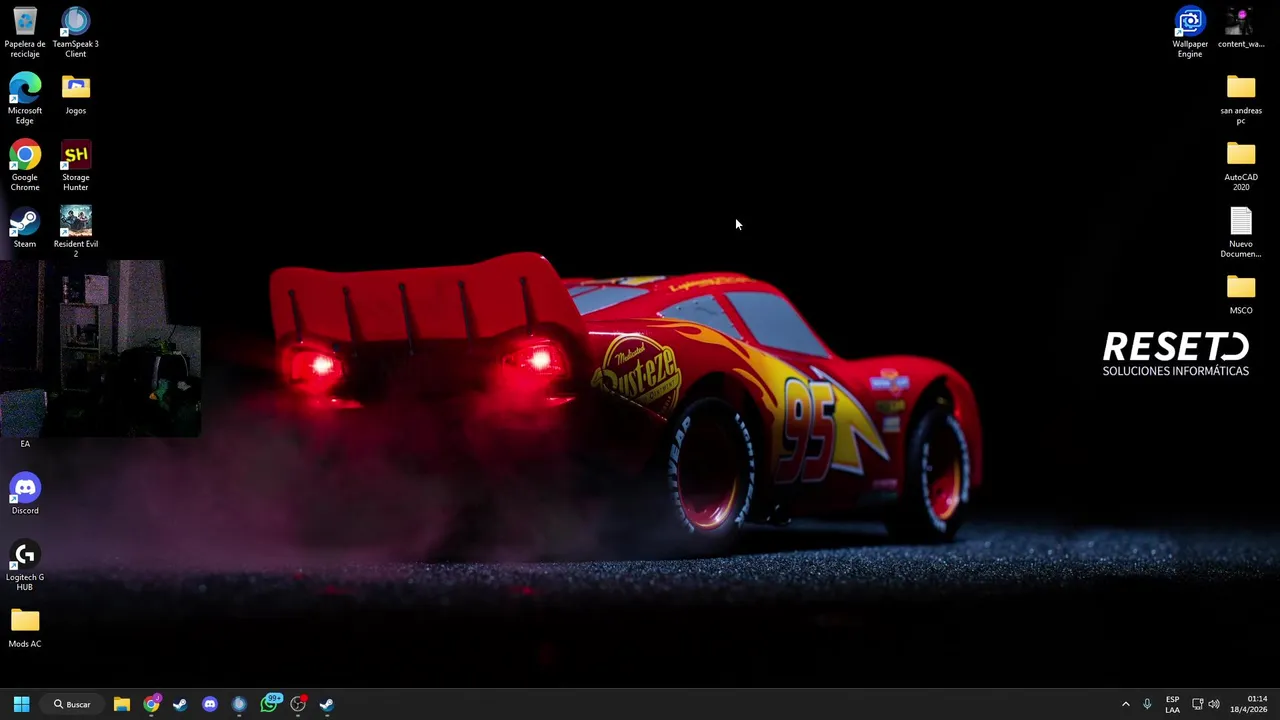
Task: Open the volume speaker tray icon
Action: pos(1214,704)
